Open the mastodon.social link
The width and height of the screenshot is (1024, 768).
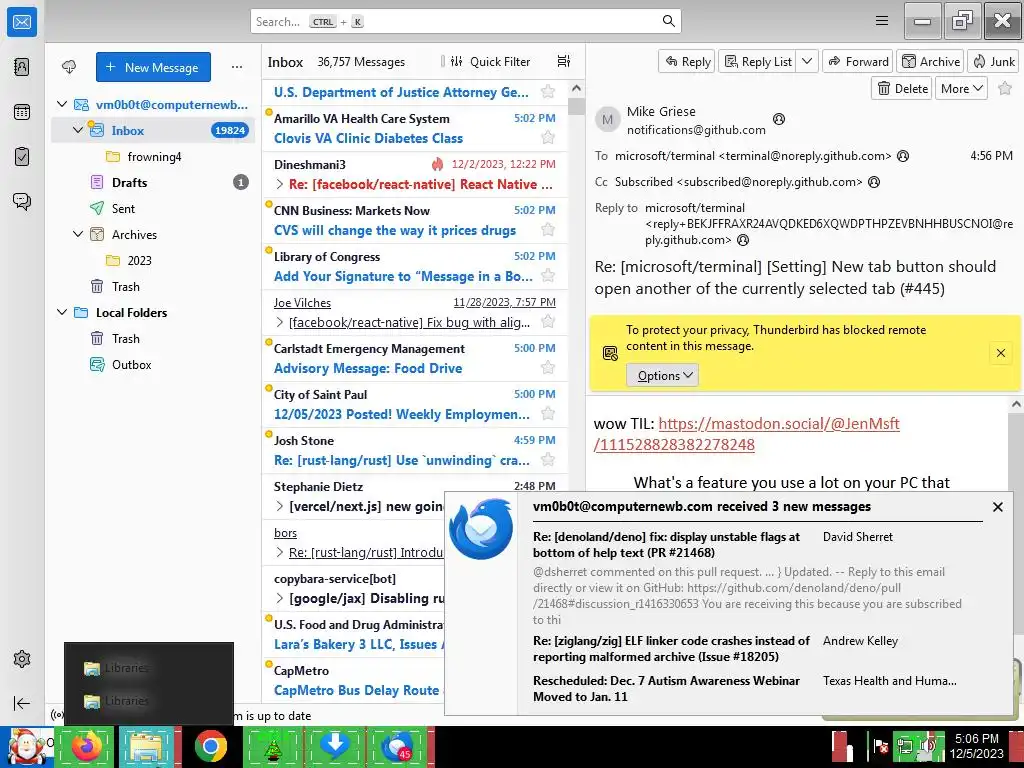coord(746,434)
